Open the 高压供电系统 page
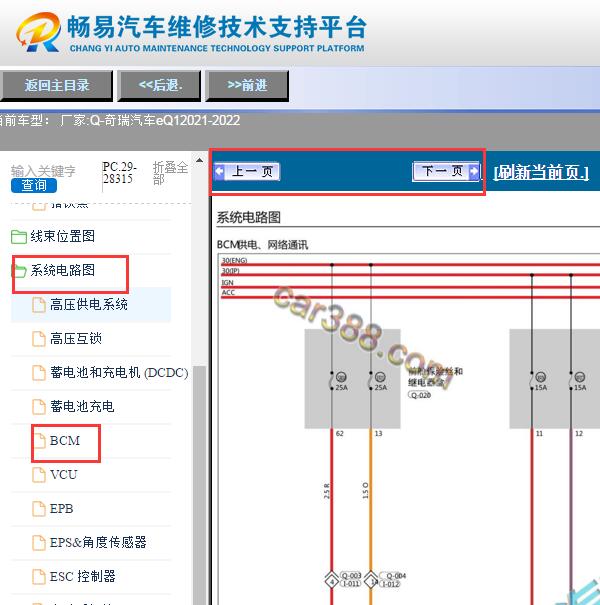 tap(89, 304)
